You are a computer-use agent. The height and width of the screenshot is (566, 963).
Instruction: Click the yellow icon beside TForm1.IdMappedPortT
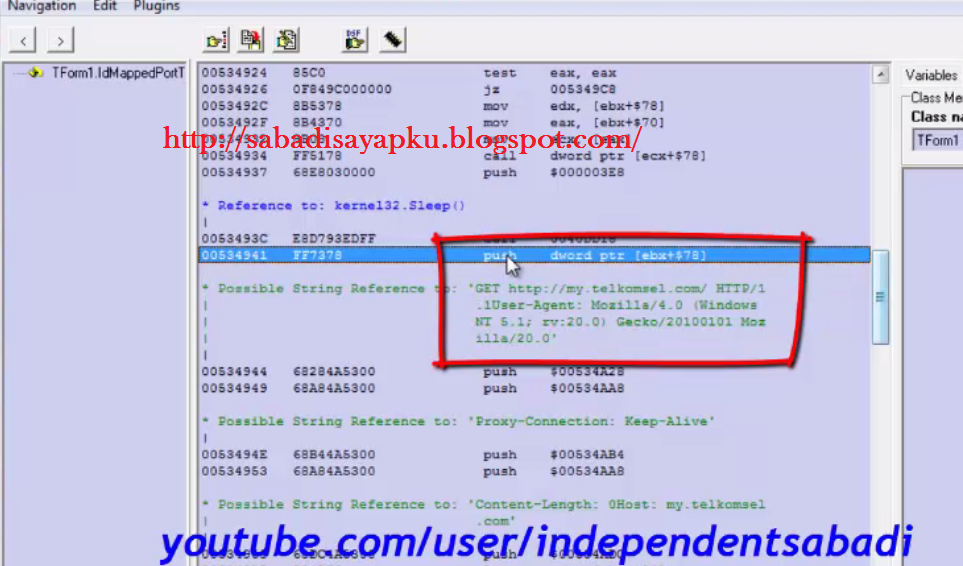tap(36, 73)
